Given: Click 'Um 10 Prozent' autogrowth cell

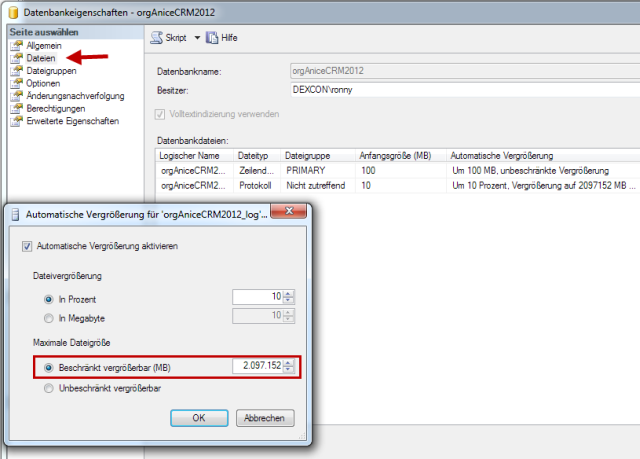Looking at the screenshot, I should click(x=543, y=186).
